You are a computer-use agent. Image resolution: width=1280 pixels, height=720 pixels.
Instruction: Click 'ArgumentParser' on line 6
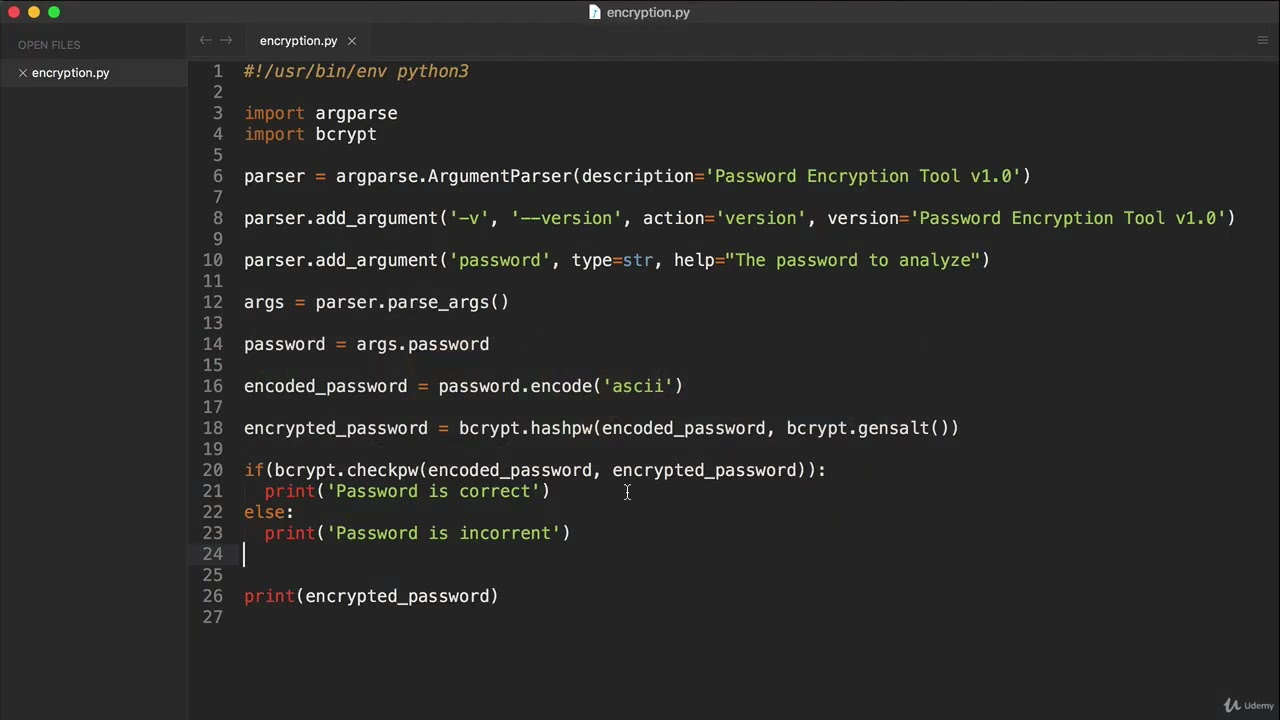[499, 176]
